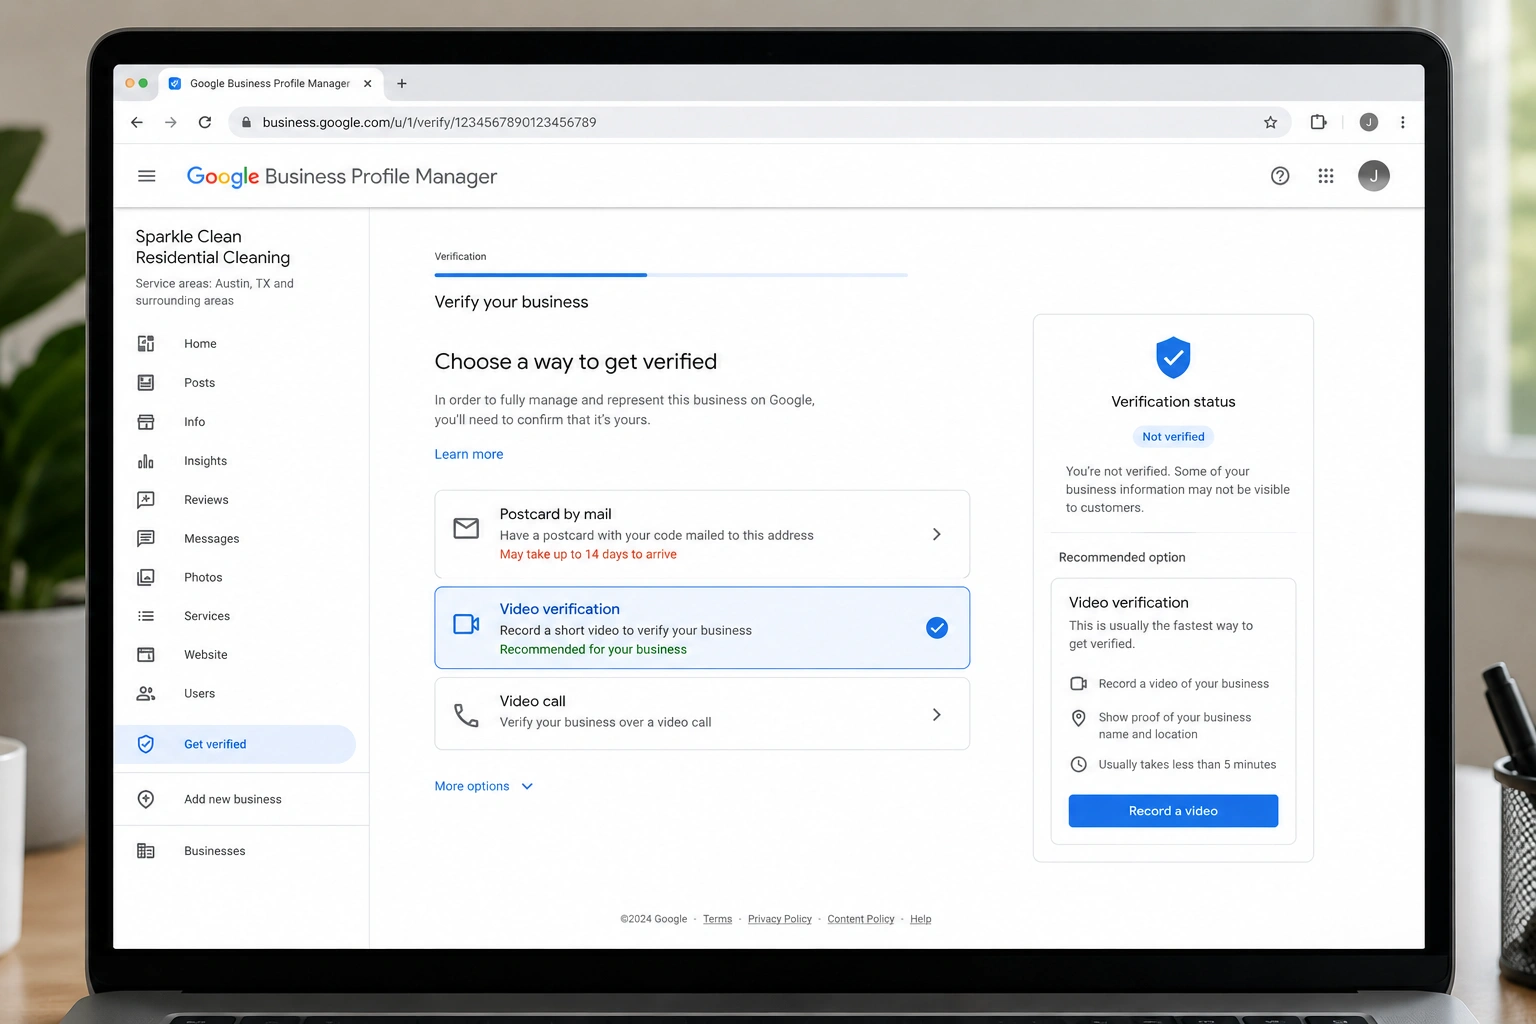1536x1024 pixels.
Task: Click the Google Business Profile Manager logo
Action: click(342, 177)
